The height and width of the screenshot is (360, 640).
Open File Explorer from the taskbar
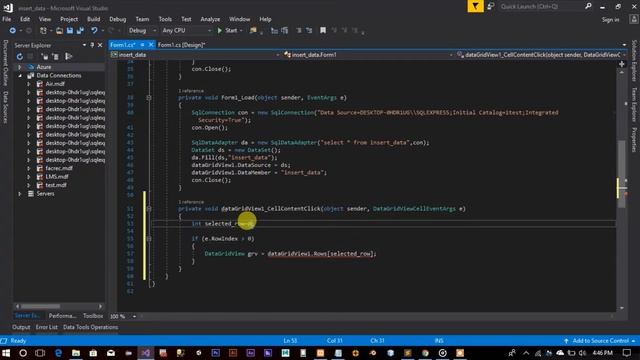coord(76,353)
